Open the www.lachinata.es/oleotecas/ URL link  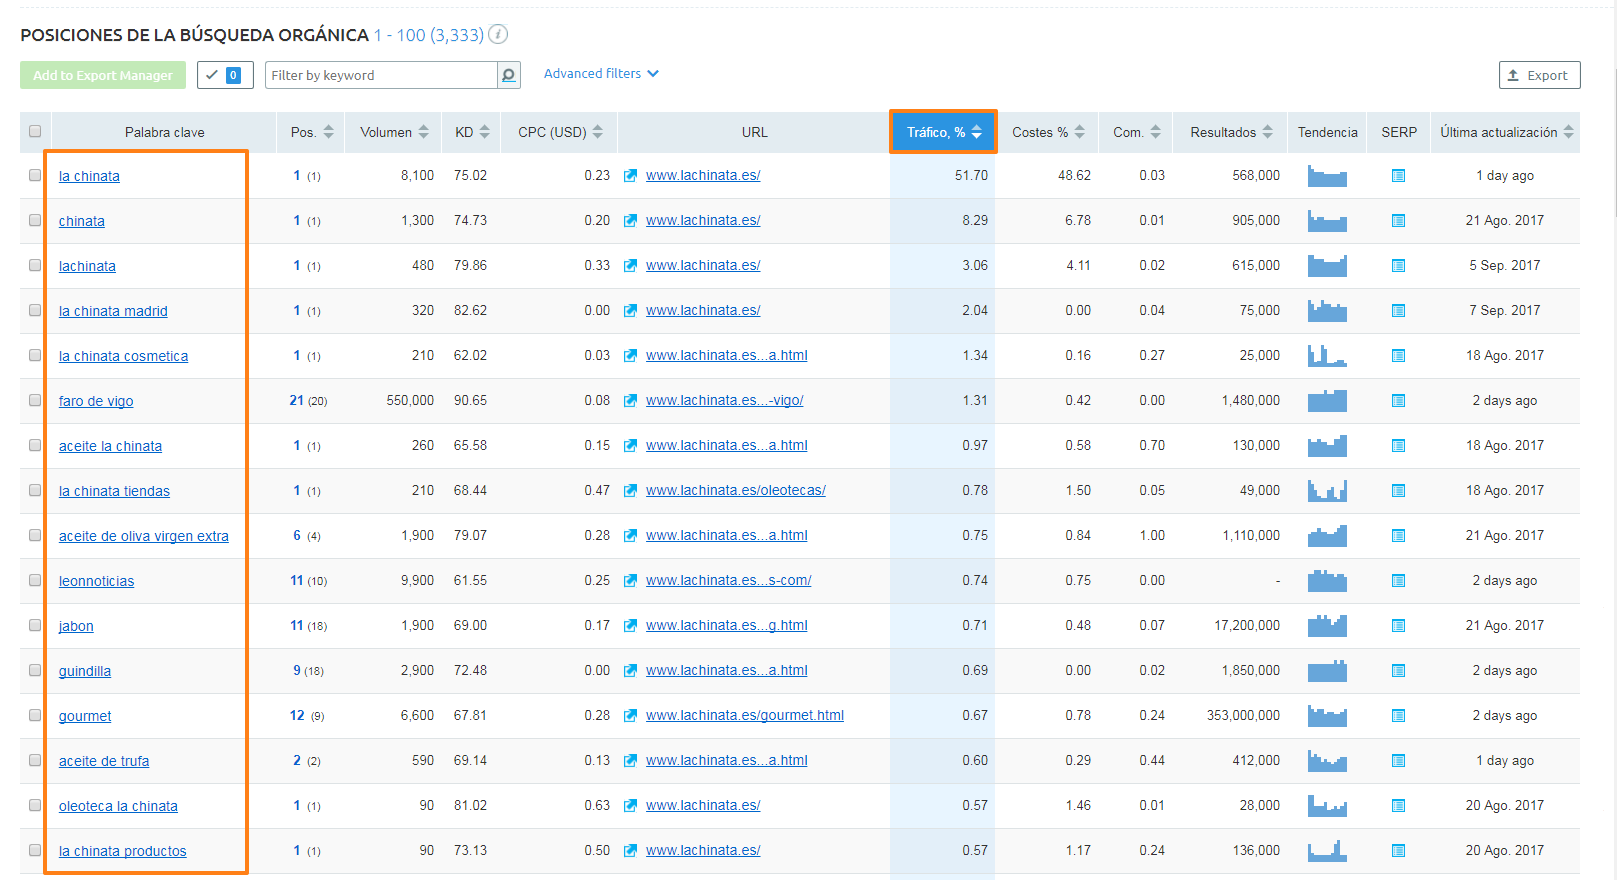pos(736,490)
